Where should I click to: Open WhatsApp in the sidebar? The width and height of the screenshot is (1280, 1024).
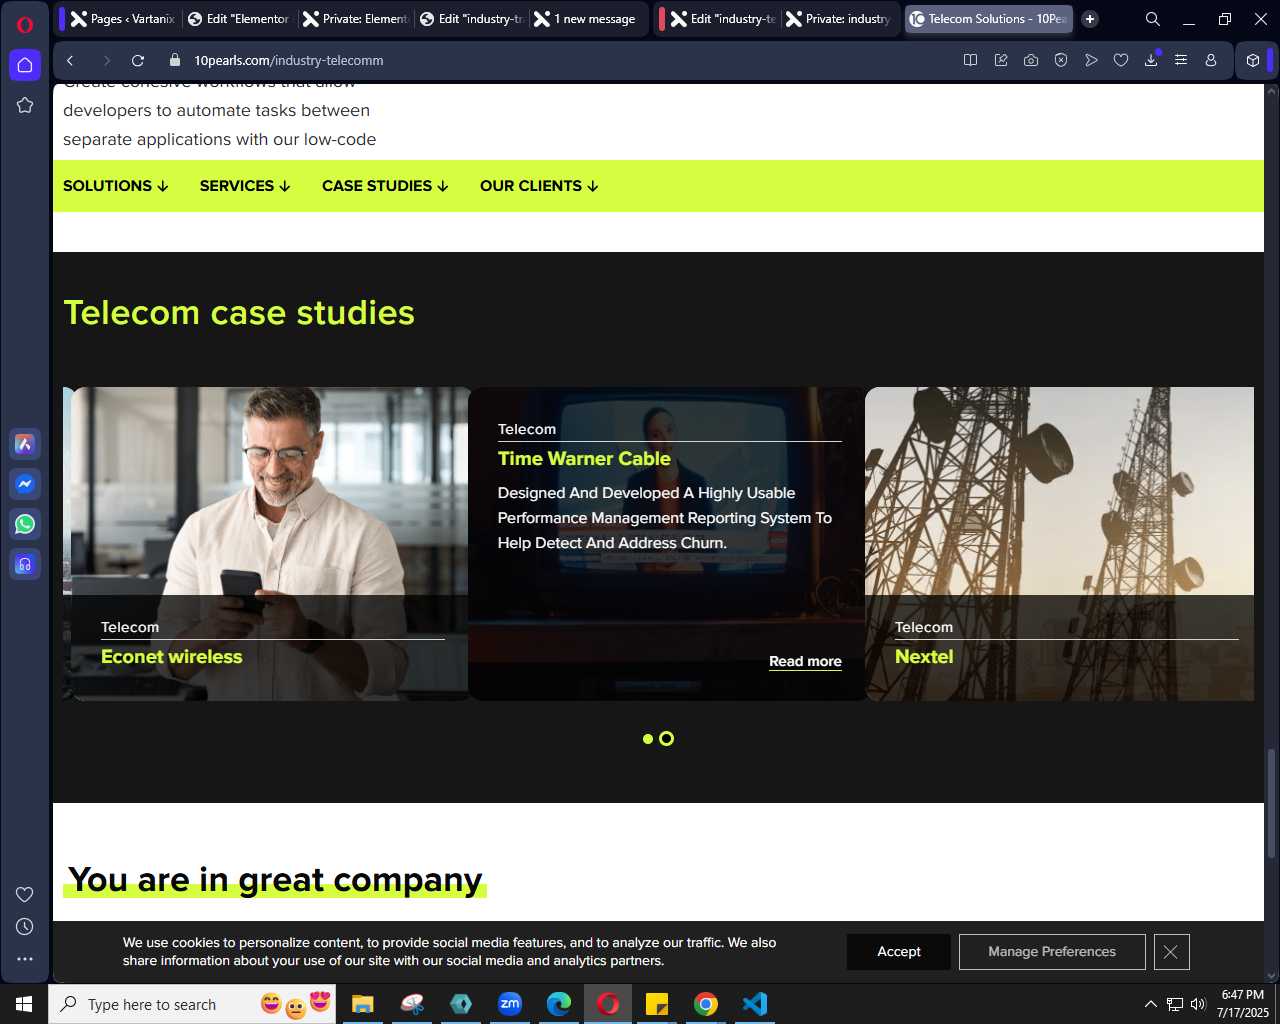[25, 524]
